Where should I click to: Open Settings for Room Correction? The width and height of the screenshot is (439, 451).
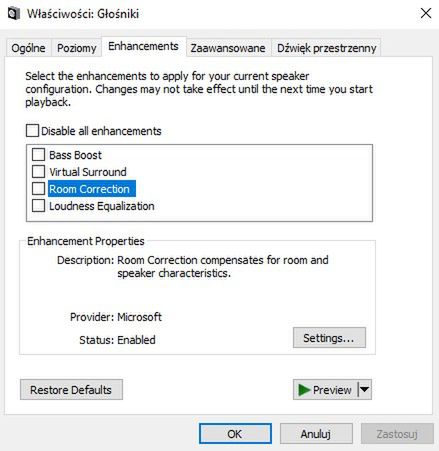(x=329, y=338)
